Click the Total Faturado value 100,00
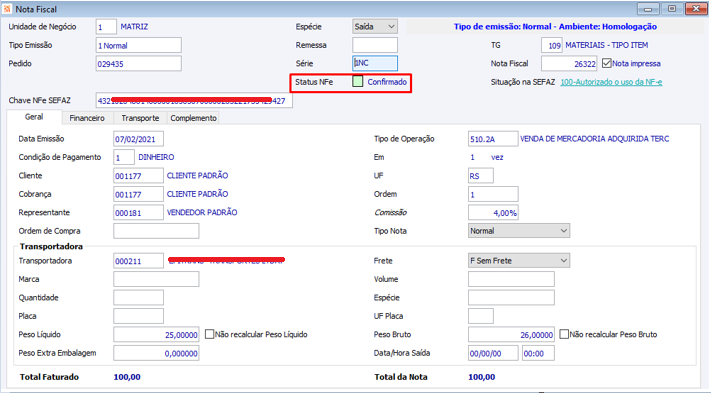 coord(127,377)
